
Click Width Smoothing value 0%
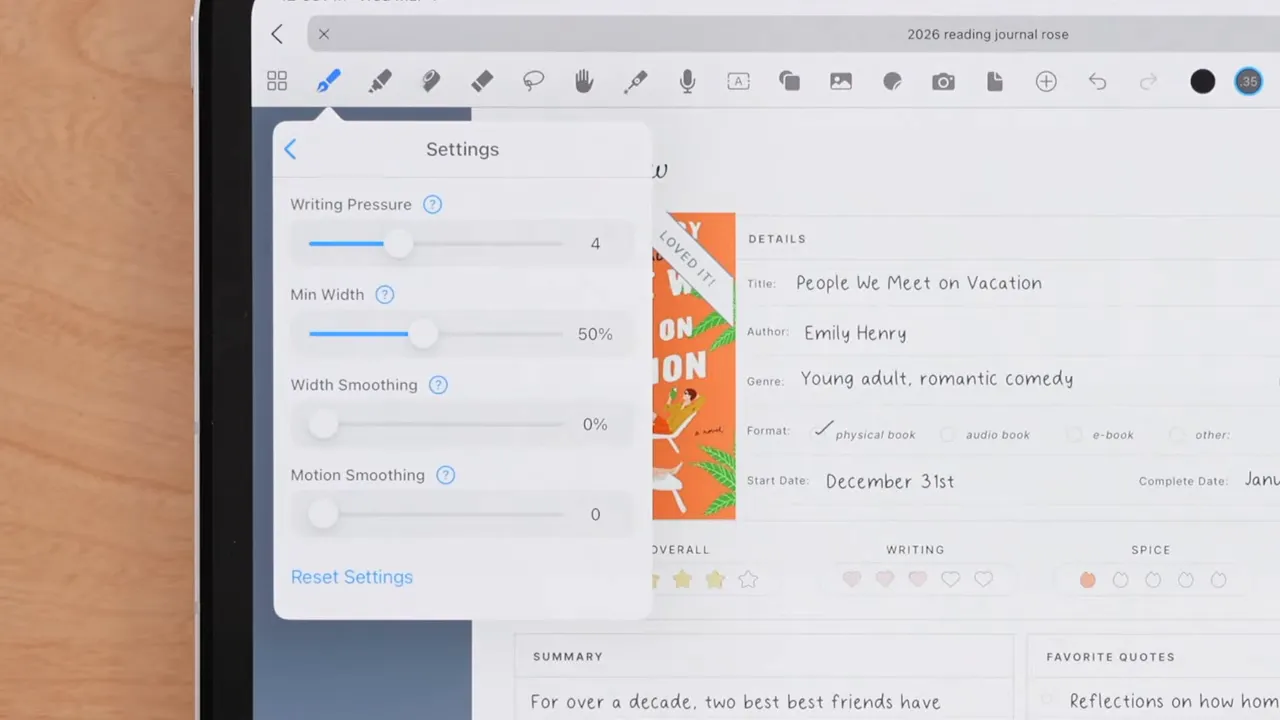(x=595, y=424)
